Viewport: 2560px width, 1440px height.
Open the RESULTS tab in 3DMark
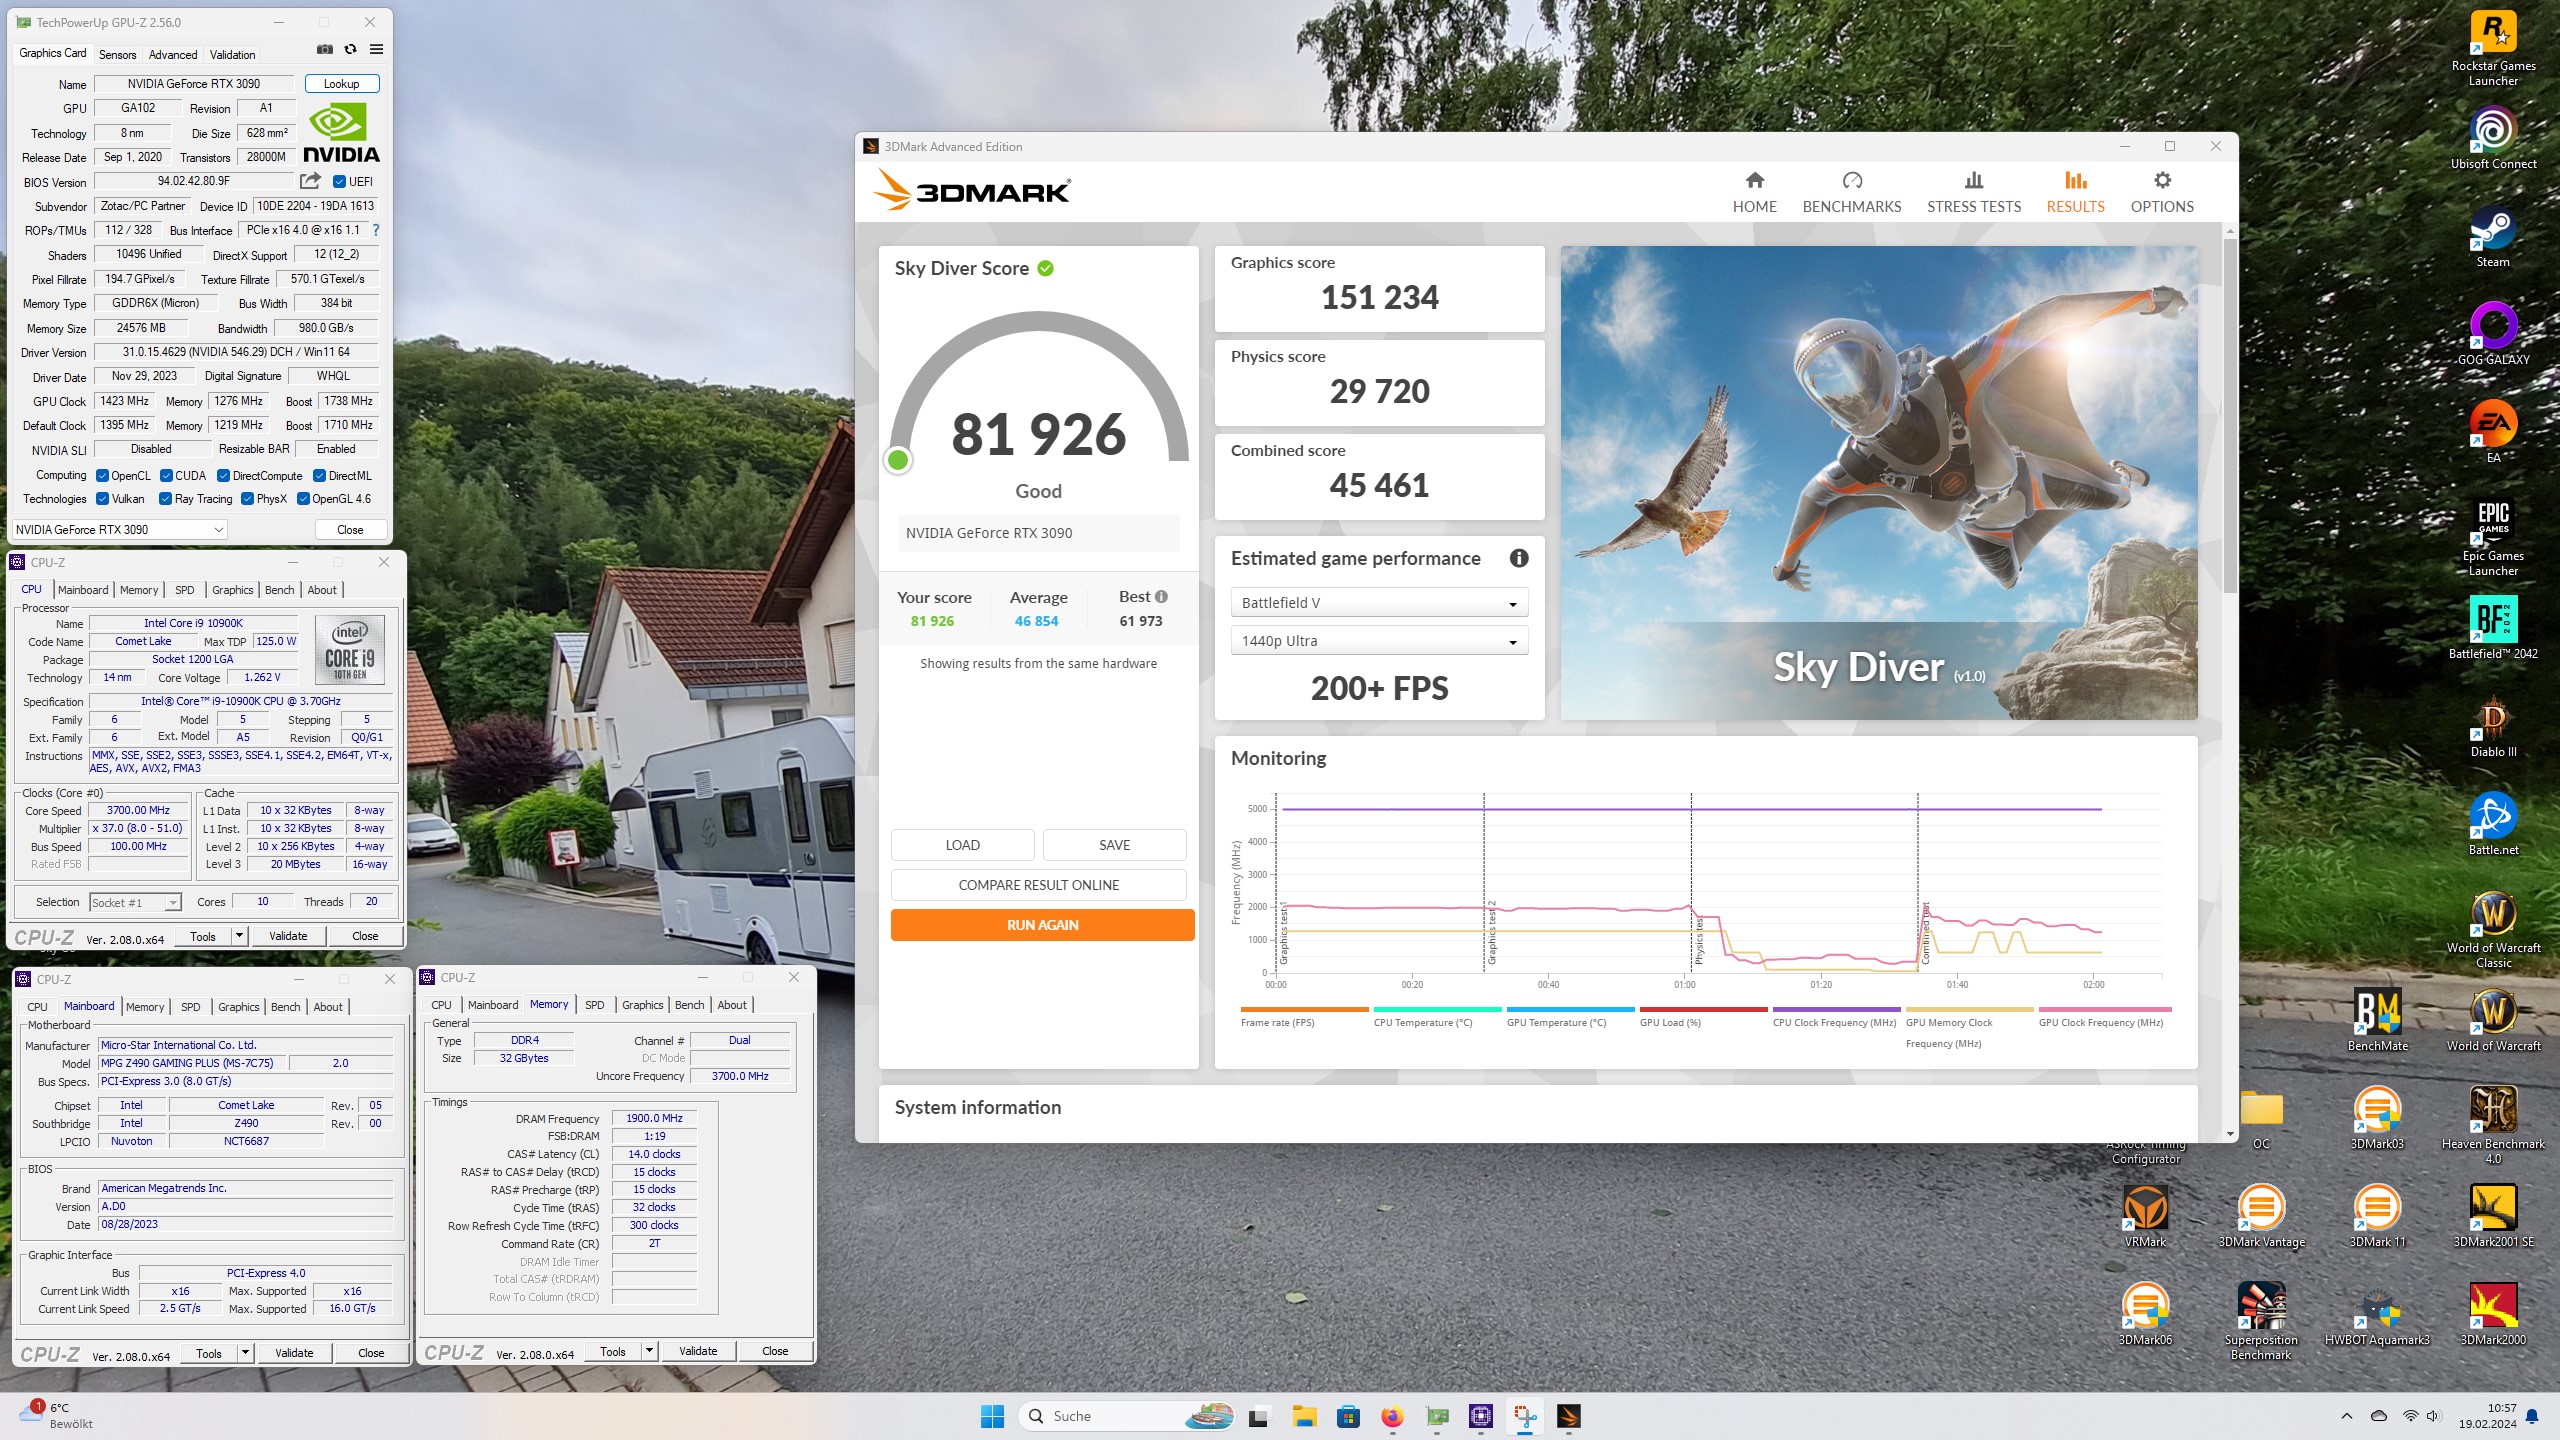click(2075, 192)
